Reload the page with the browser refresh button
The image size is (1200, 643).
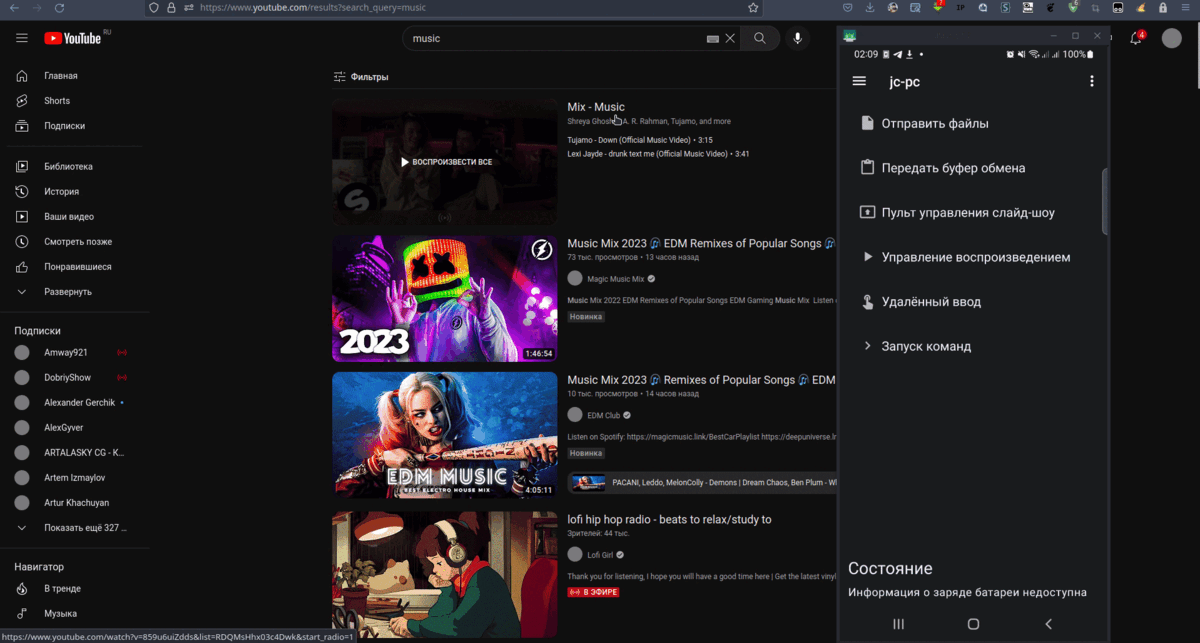point(60,7)
